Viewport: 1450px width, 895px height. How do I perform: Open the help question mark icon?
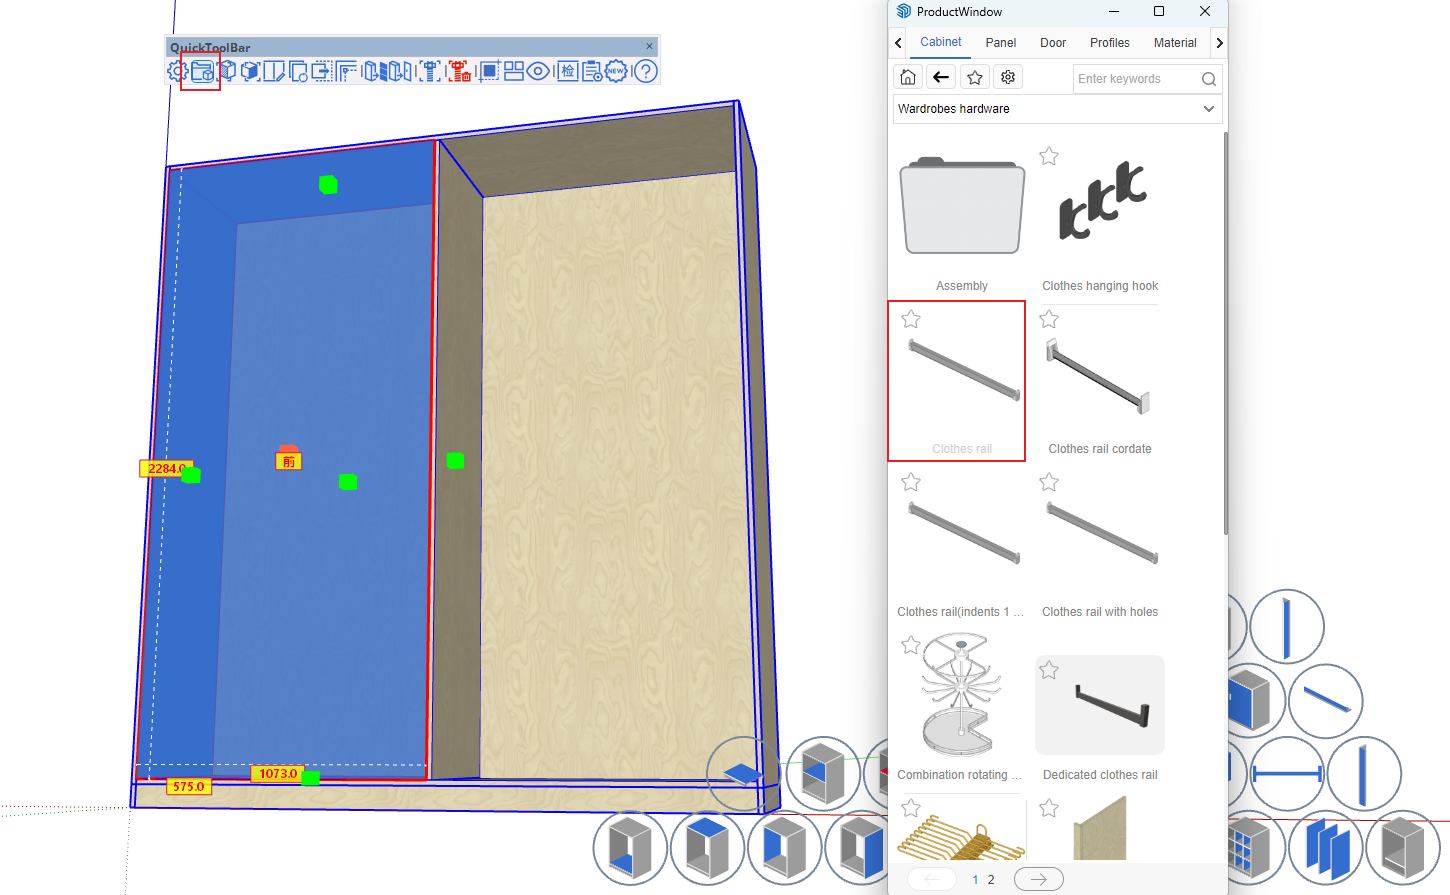pos(646,71)
